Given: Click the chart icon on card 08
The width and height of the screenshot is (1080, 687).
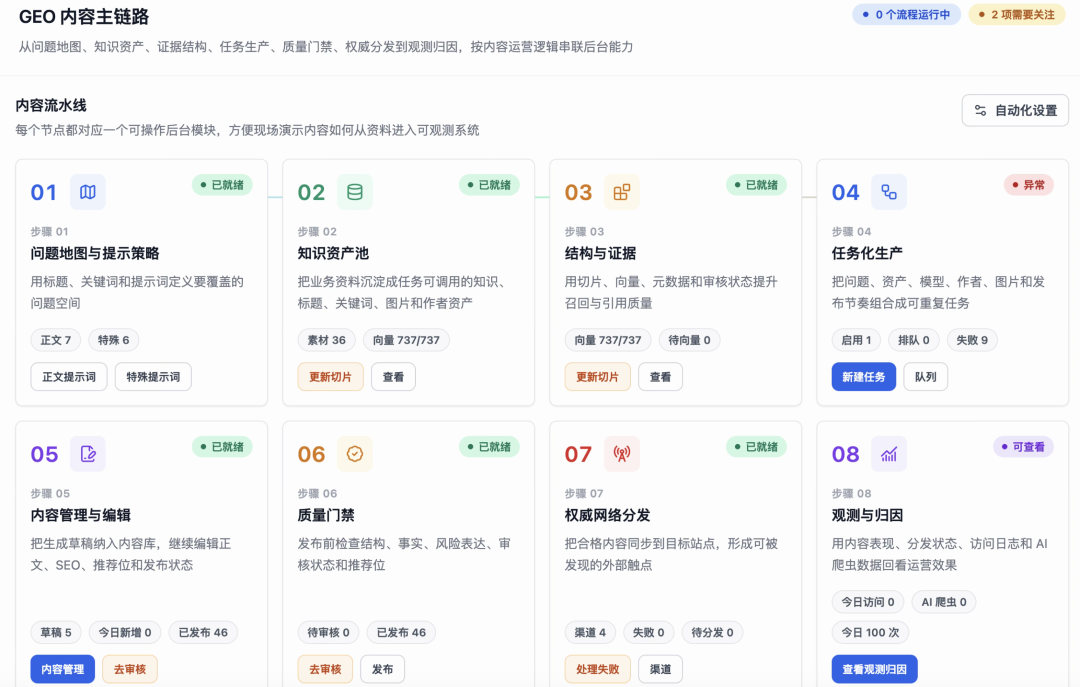Looking at the screenshot, I should 889,454.
